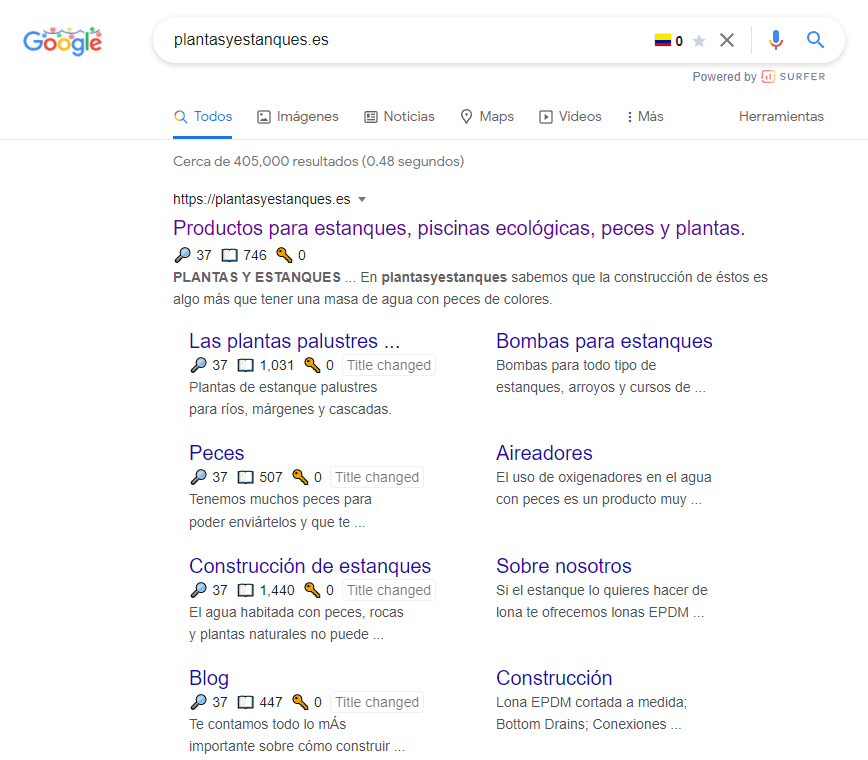This screenshot has height=760, width=868.
Task: Open the Bombas para estanques sitelink
Action: (x=604, y=341)
